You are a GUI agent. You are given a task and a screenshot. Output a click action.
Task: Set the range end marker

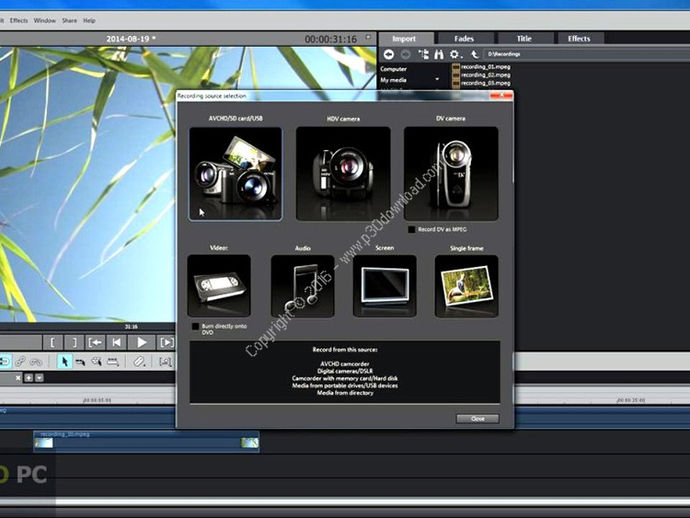click(74, 342)
